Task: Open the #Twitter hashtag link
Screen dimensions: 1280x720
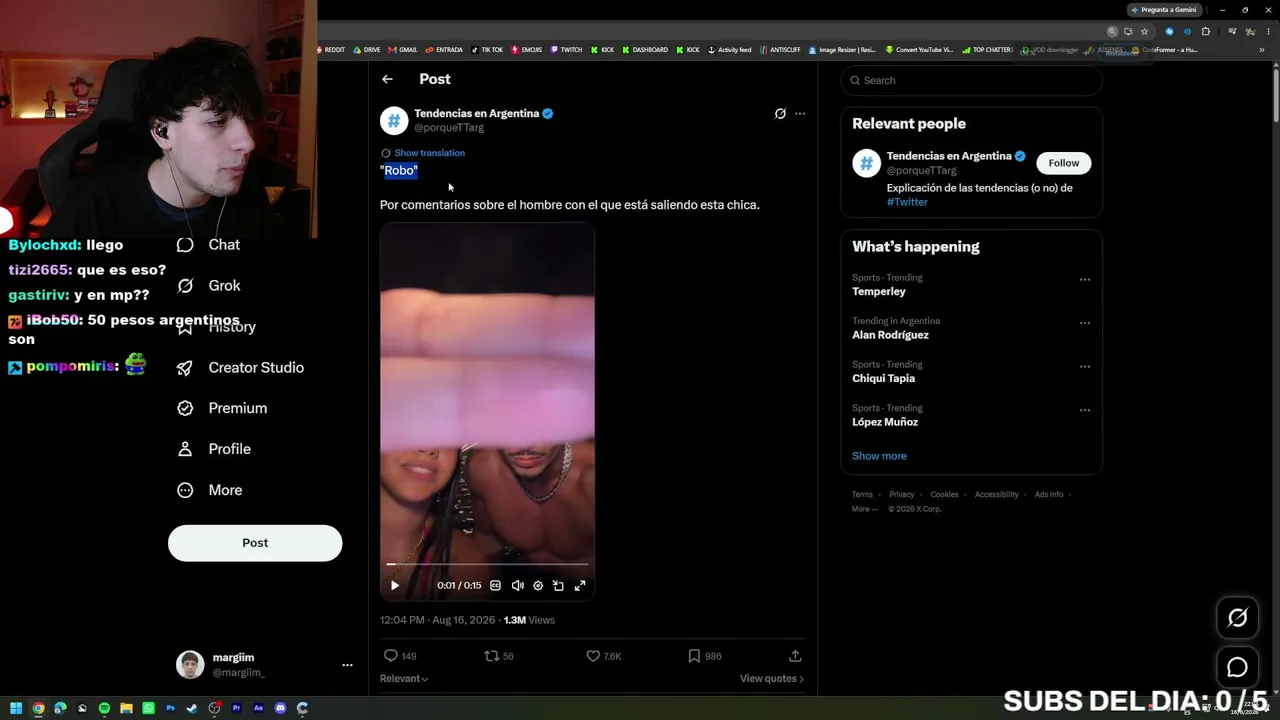Action: tap(907, 202)
